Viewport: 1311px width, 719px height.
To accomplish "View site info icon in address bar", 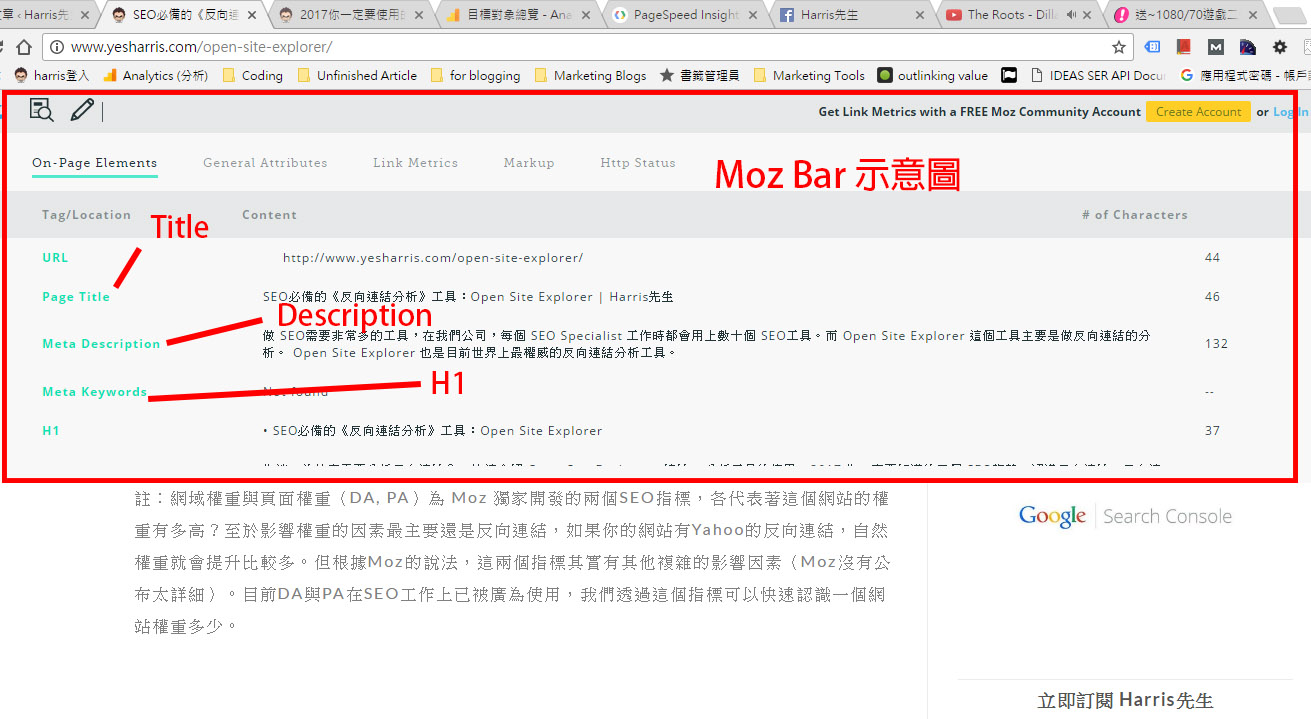I will tap(57, 47).
